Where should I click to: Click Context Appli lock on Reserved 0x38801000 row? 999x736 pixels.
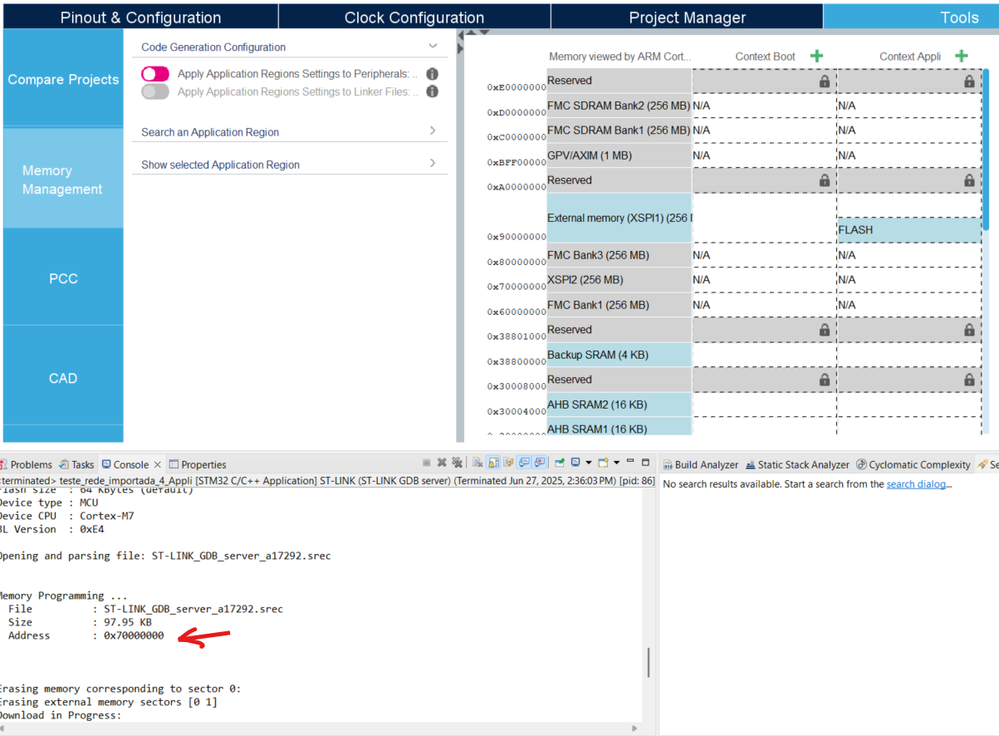[x=969, y=329]
